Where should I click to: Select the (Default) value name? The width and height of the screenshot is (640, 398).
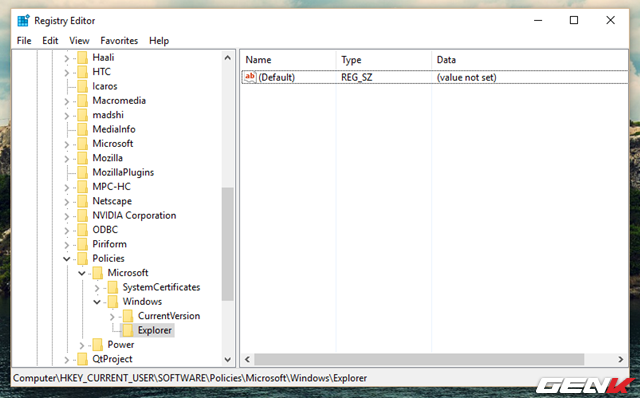(x=276, y=77)
